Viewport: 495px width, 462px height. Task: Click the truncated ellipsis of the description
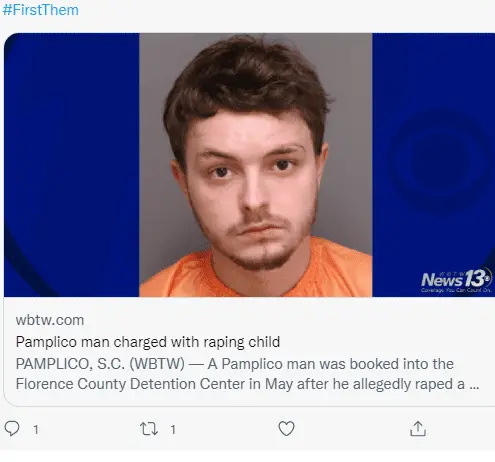pyautogui.click(x=474, y=385)
